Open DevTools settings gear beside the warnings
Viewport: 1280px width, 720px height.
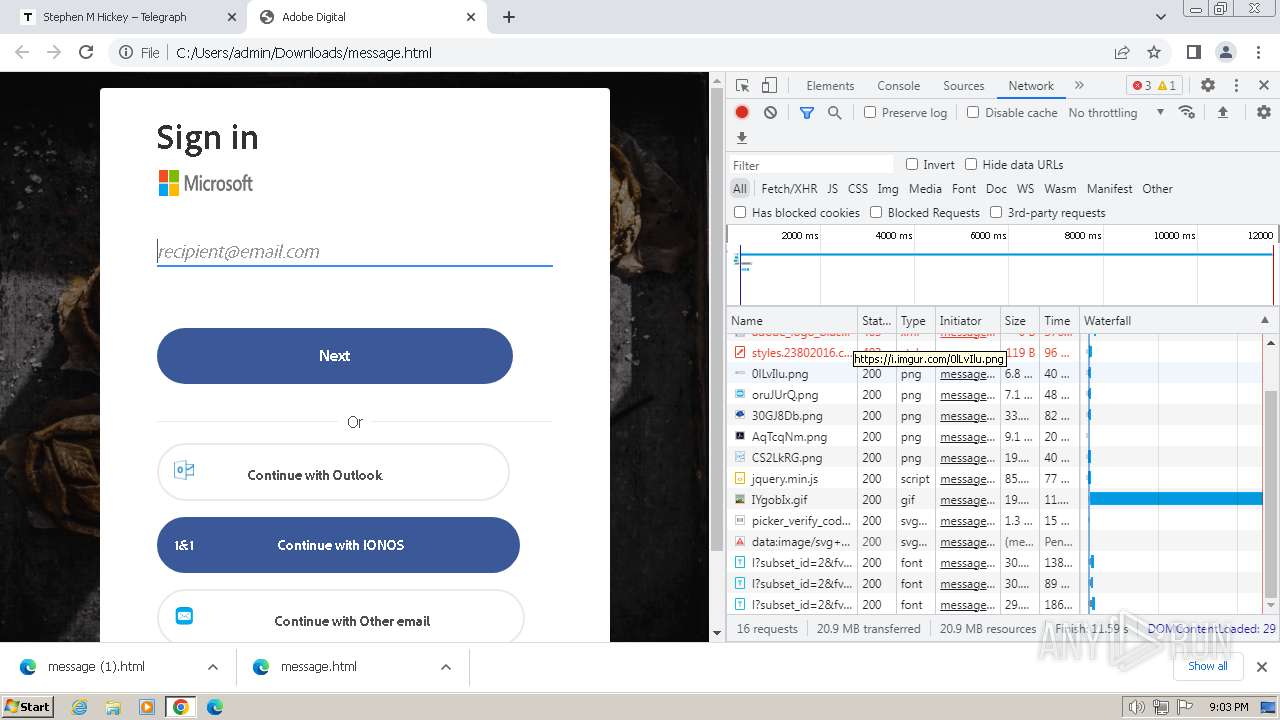(1208, 86)
